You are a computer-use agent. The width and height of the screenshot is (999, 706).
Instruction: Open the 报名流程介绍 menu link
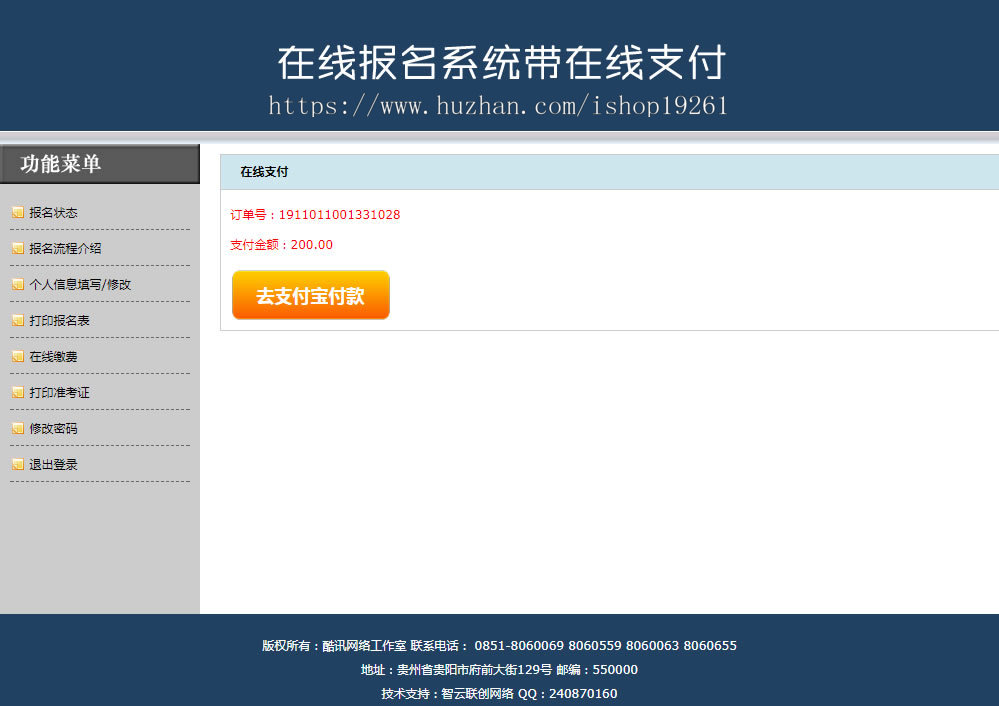pyautogui.click(x=66, y=249)
